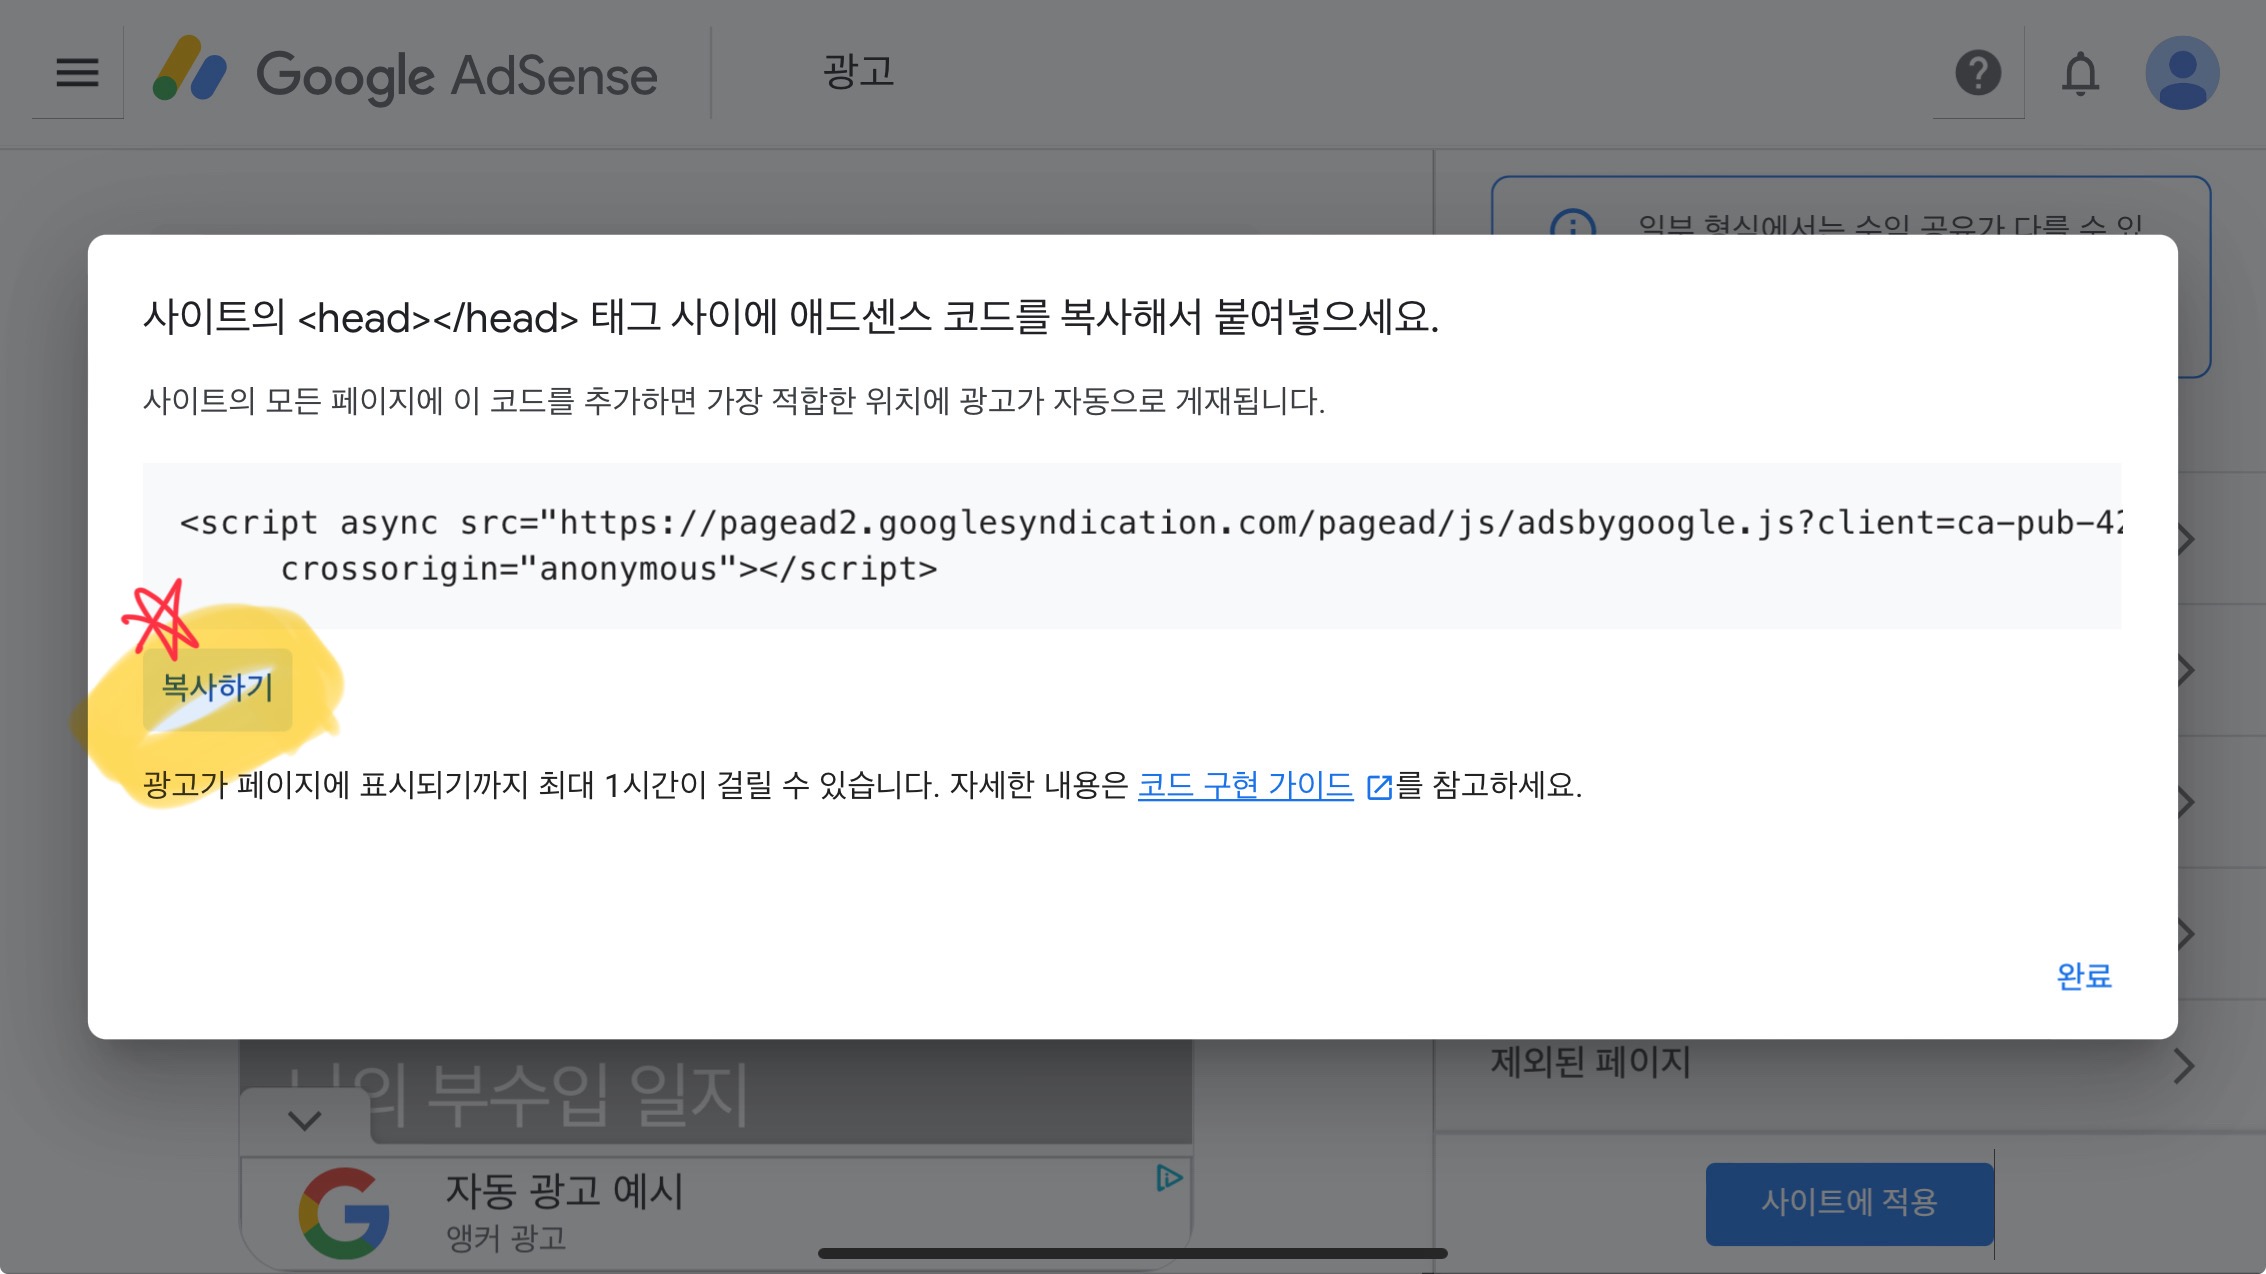Open the hamburger main menu

click(x=77, y=72)
